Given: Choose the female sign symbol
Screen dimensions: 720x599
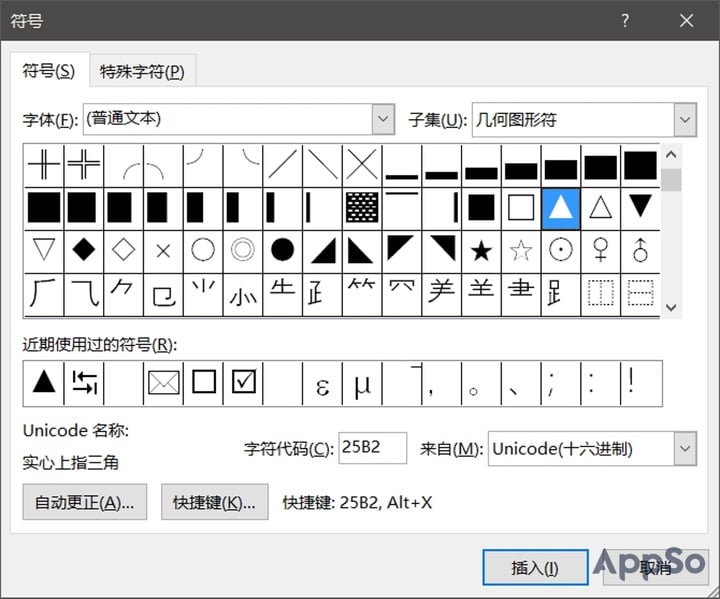Looking at the screenshot, I should pyautogui.click(x=601, y=249).
